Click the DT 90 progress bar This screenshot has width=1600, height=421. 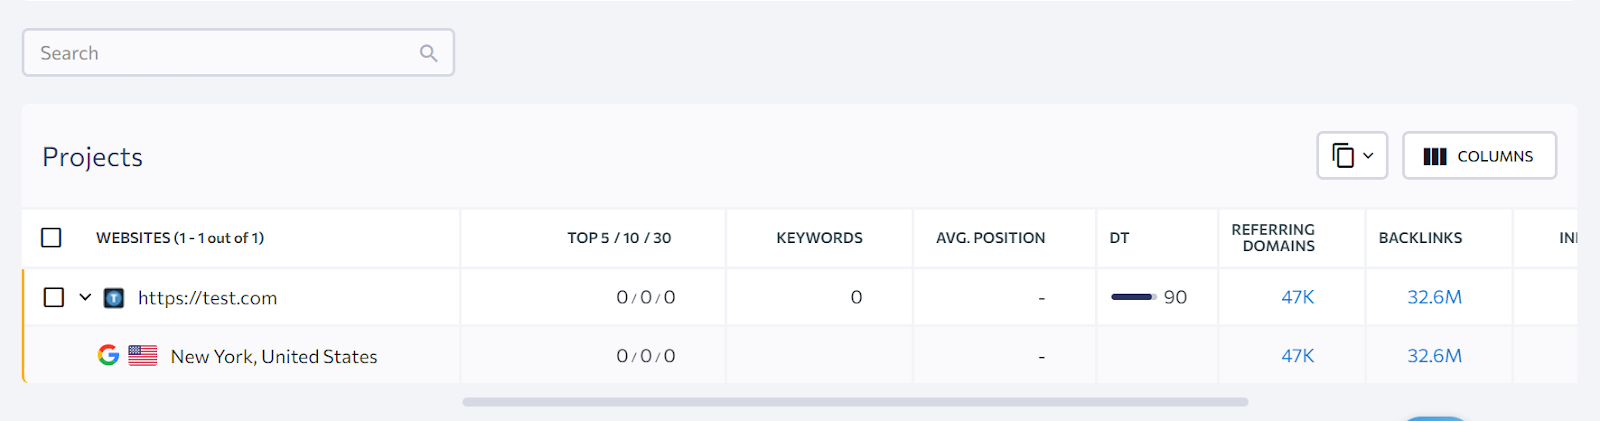[1133, 297]
